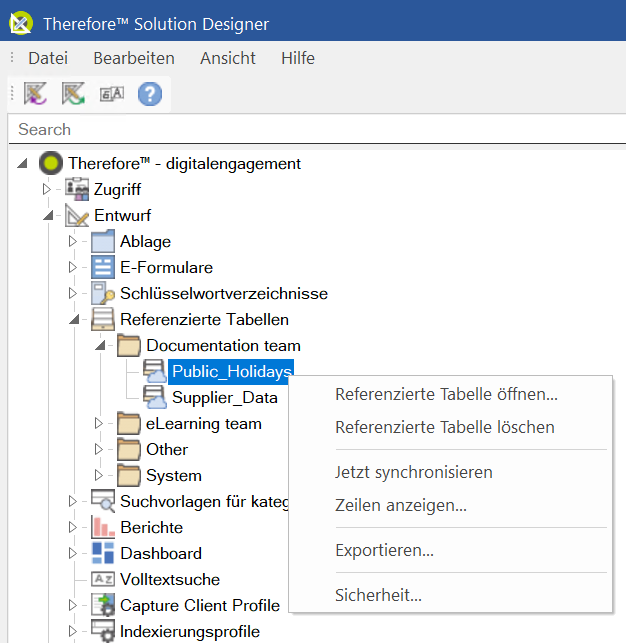Image resolution: width=626 pixels, height=643 pixels.
Task: Click the E-Formulare form icon
Action: [x=103, y=267]
